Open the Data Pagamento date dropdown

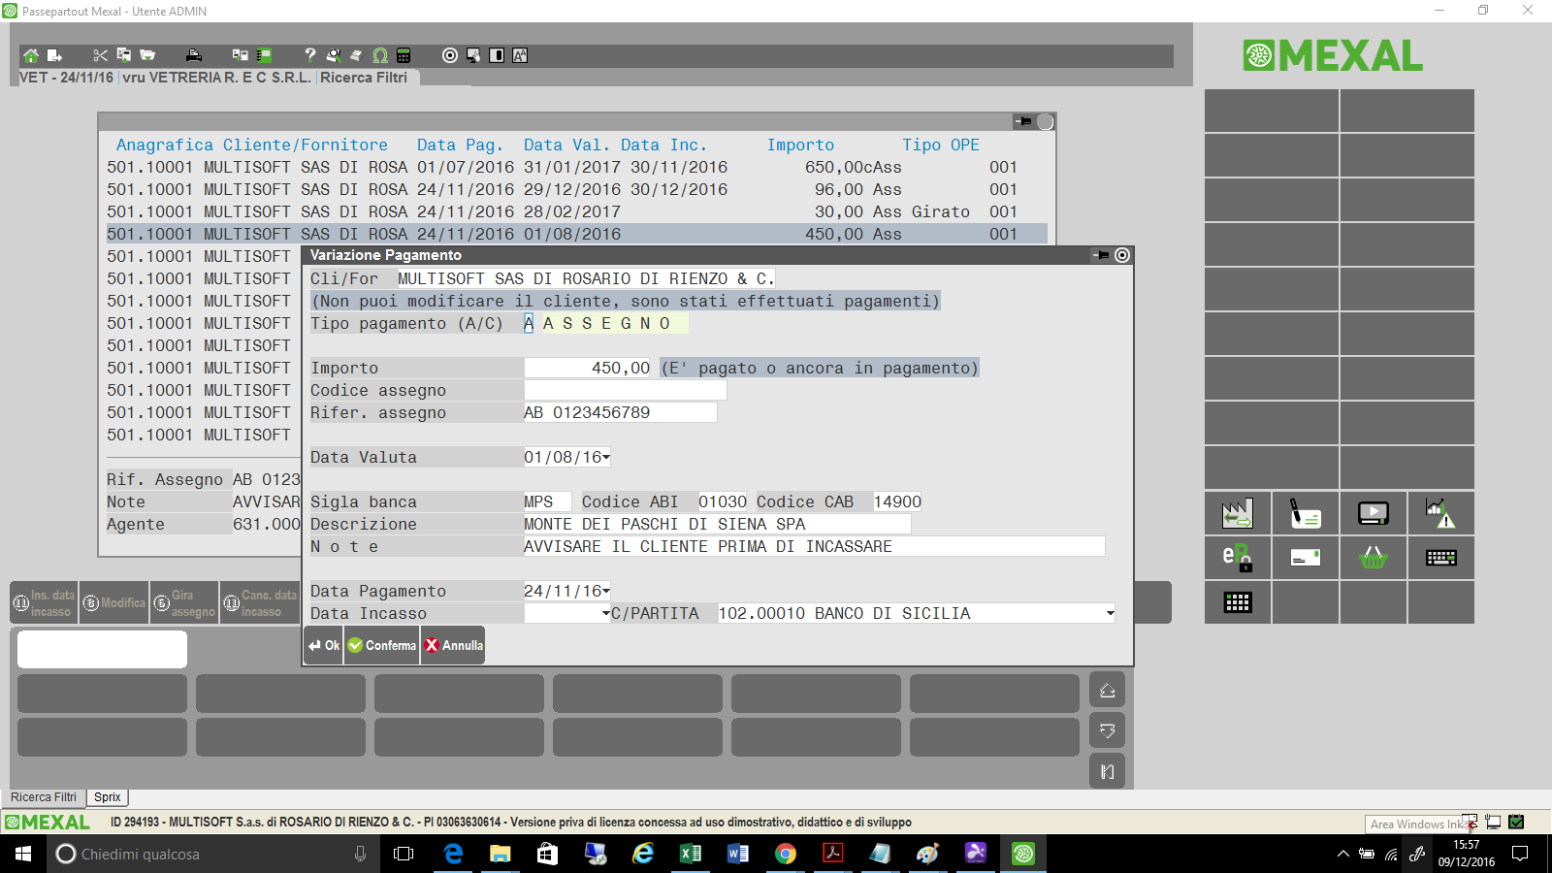pos(606,592)
